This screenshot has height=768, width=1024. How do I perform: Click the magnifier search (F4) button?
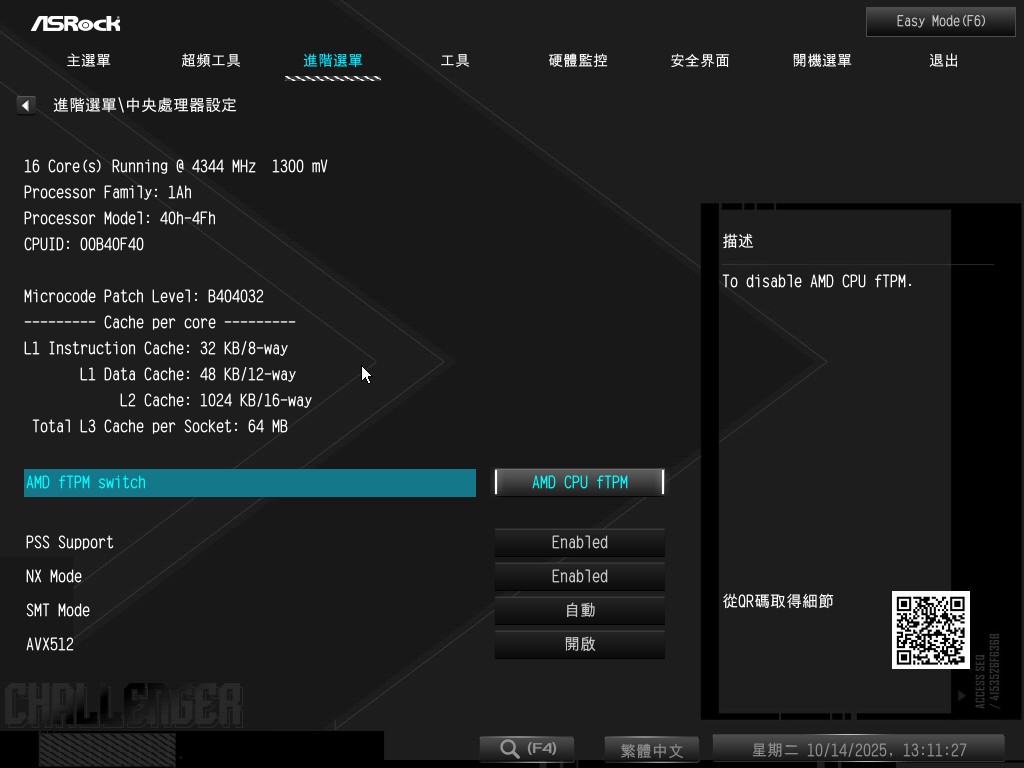[528, 749]
